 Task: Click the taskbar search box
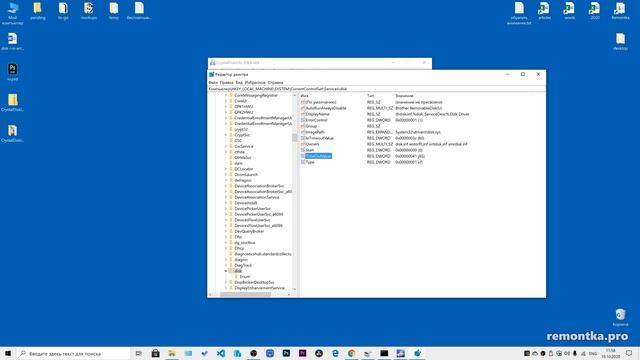click(x=73, y=353)
